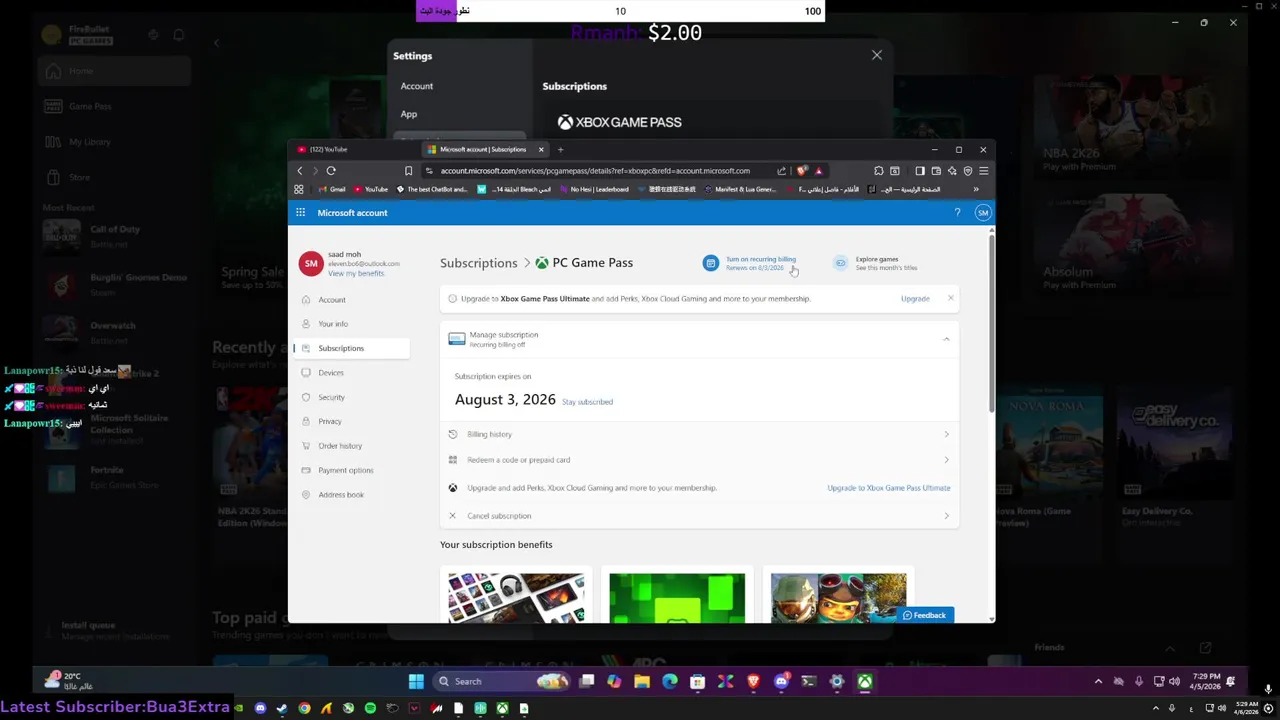Click the View my benefits link
Image resolution: width=1280 pixels, height=720 pixels.
pyautogui.click(x=356, y=274)
